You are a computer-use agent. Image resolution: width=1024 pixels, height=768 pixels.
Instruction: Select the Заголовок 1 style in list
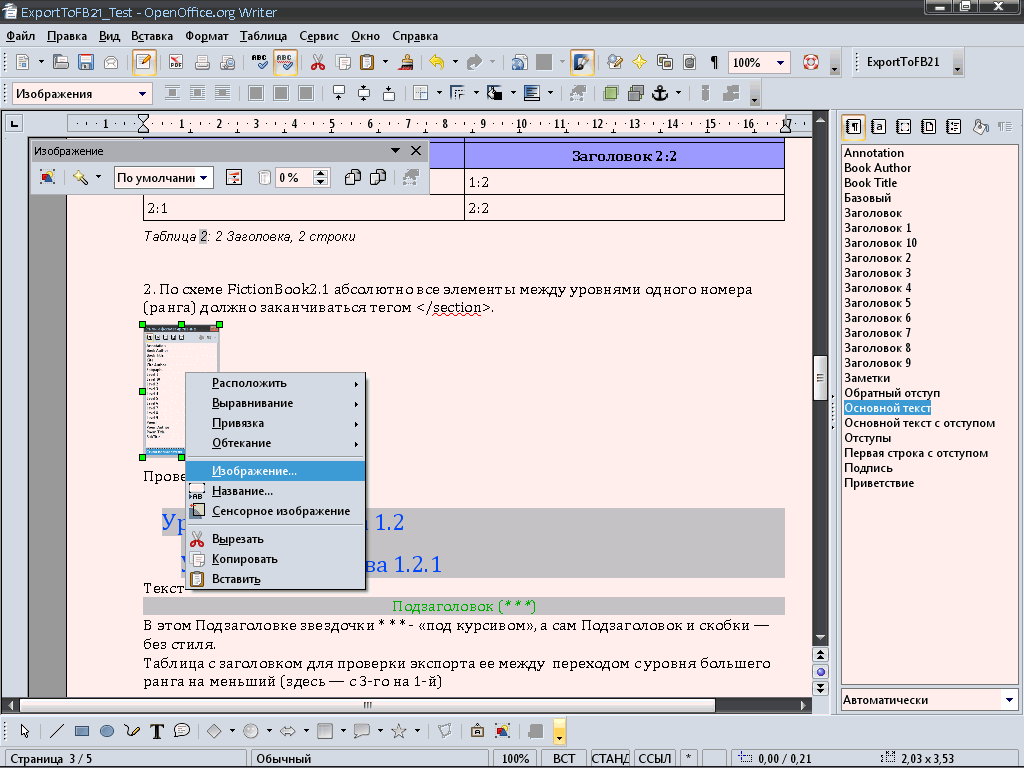click(877, 228)
